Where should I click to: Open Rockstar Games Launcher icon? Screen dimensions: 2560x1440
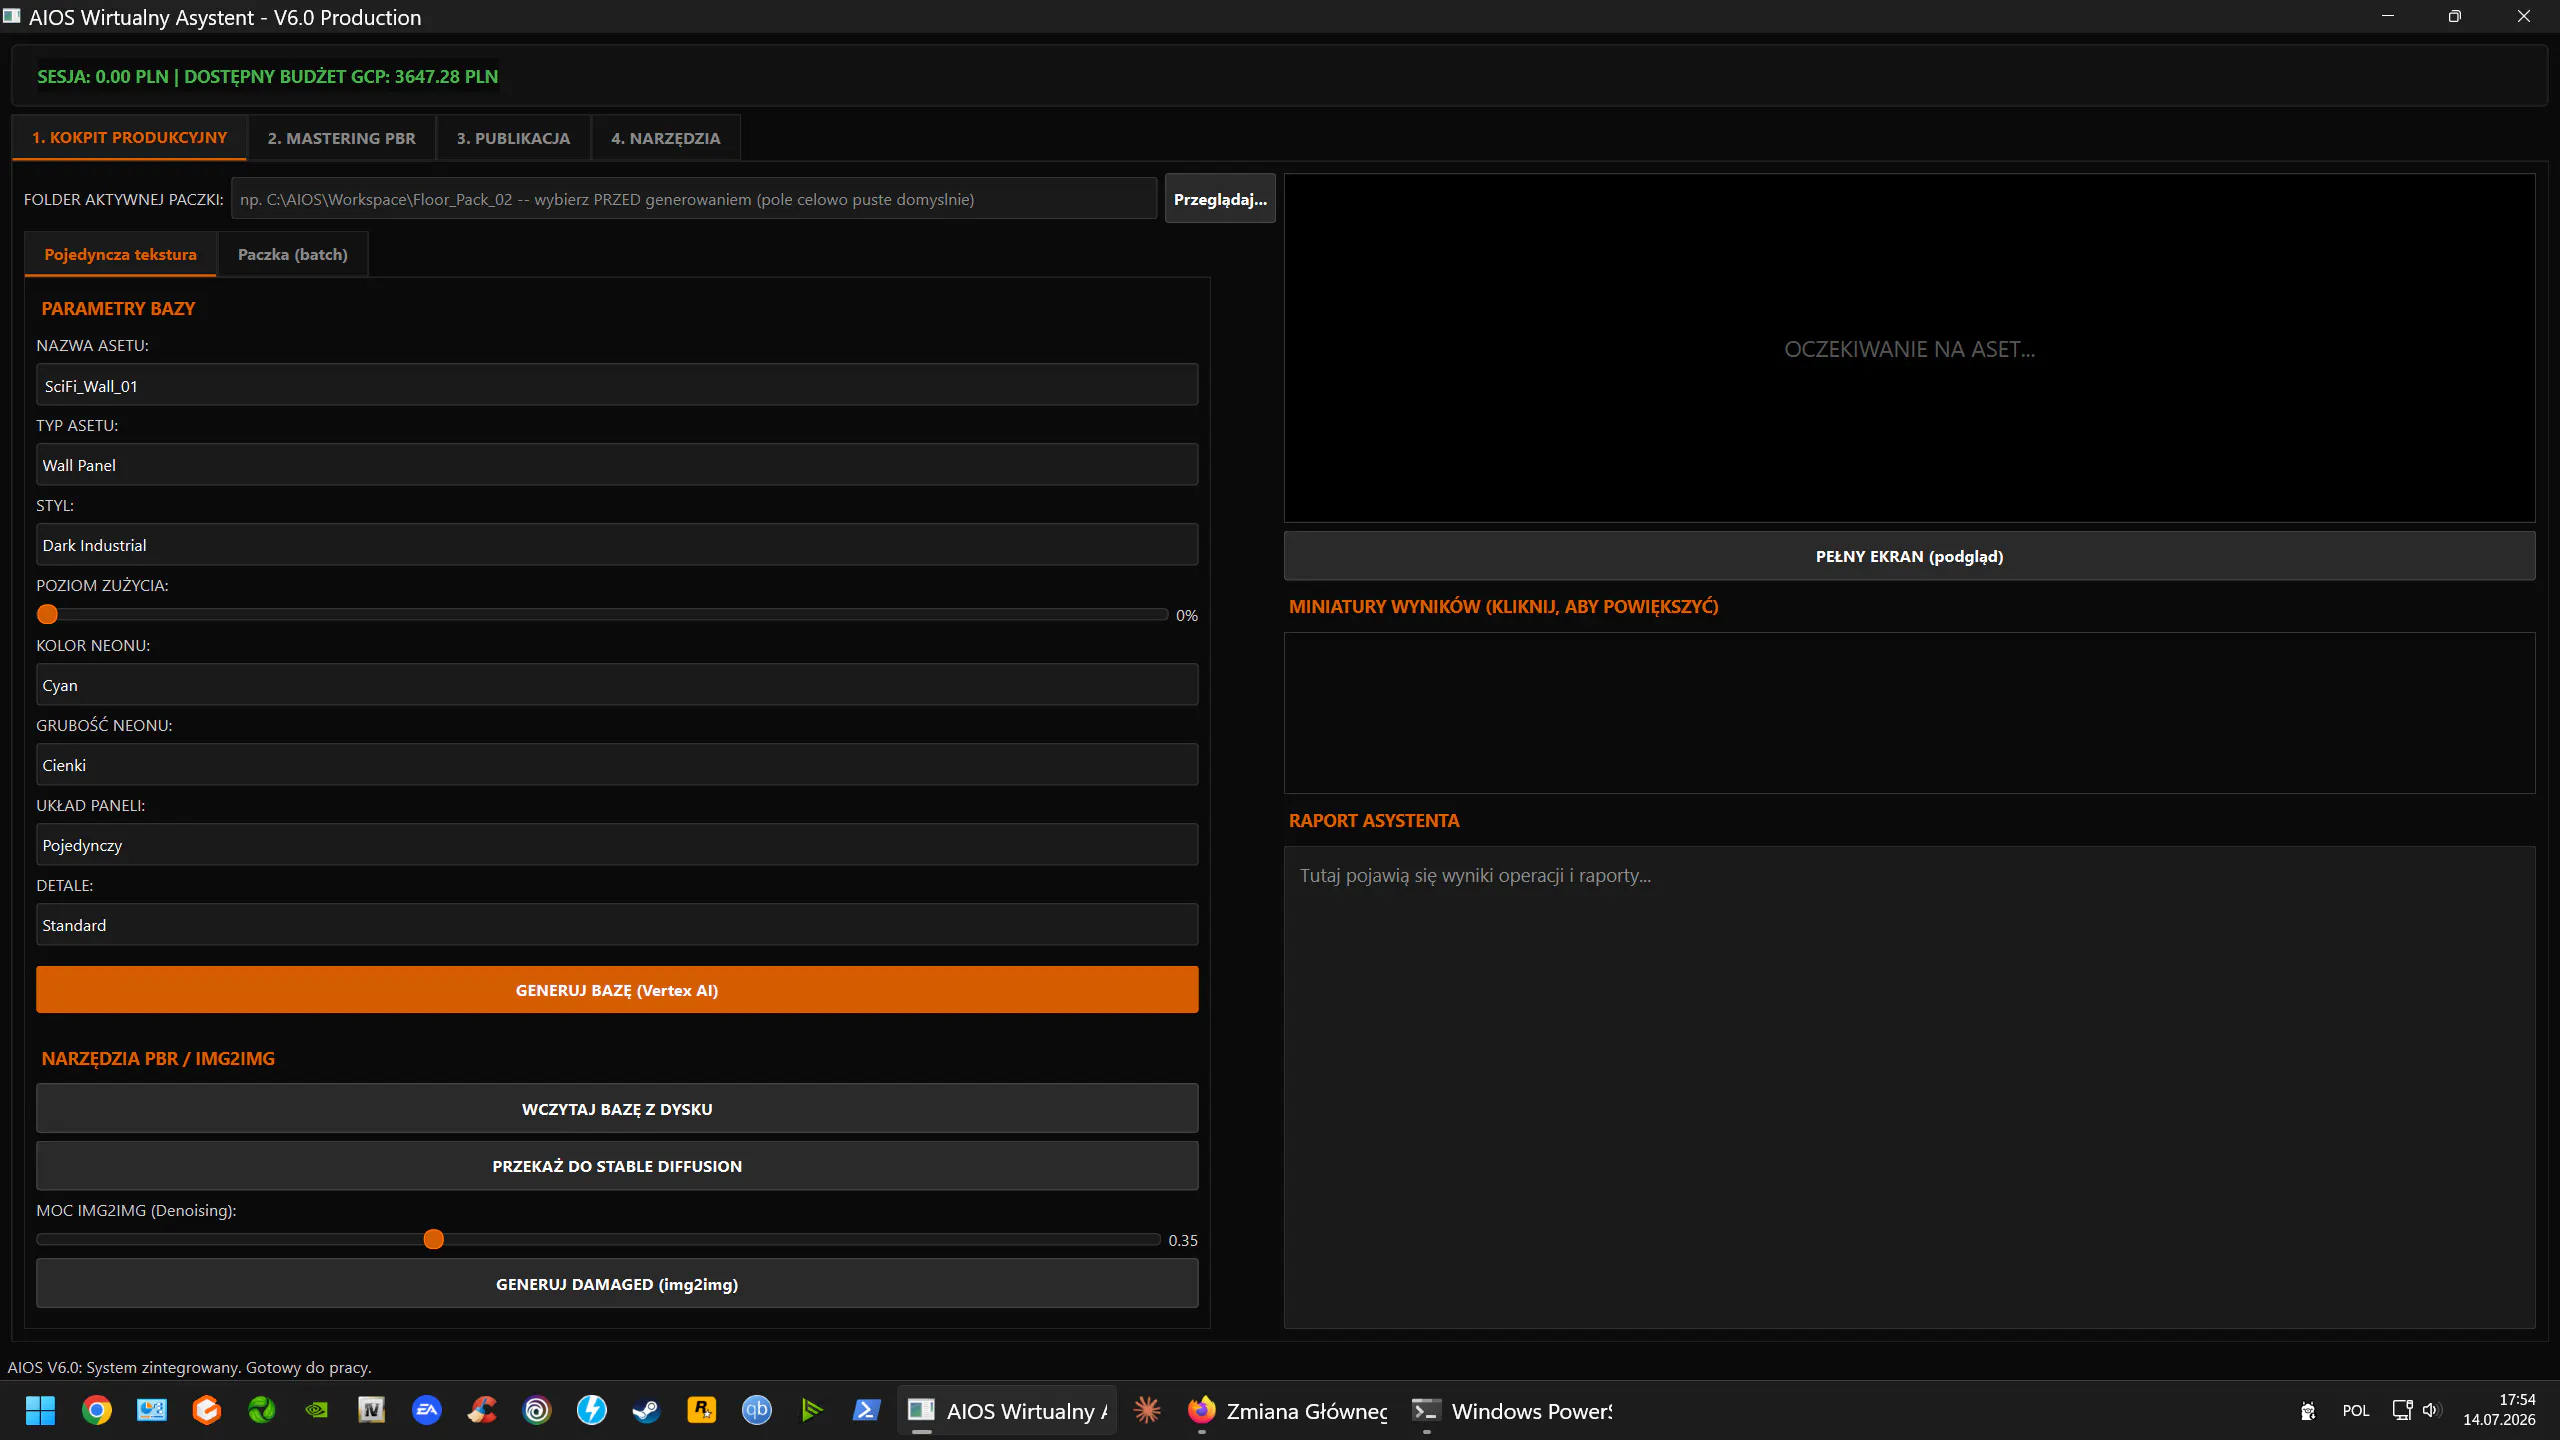[702, 1410]
